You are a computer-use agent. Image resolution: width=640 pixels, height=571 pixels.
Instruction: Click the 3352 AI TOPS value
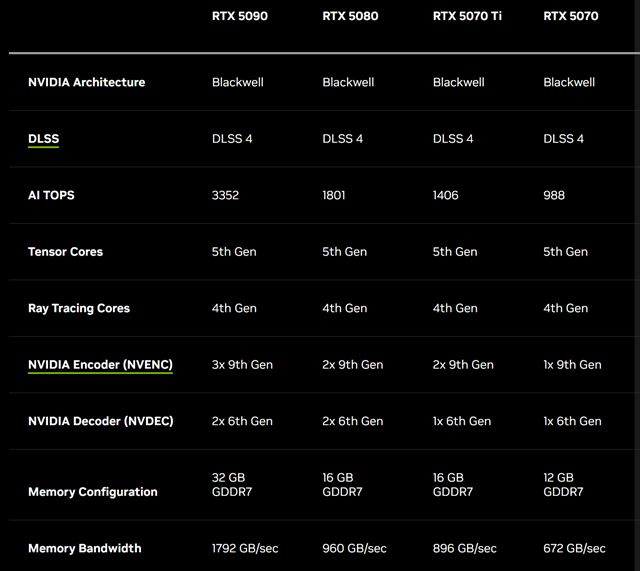click(225, 195)
